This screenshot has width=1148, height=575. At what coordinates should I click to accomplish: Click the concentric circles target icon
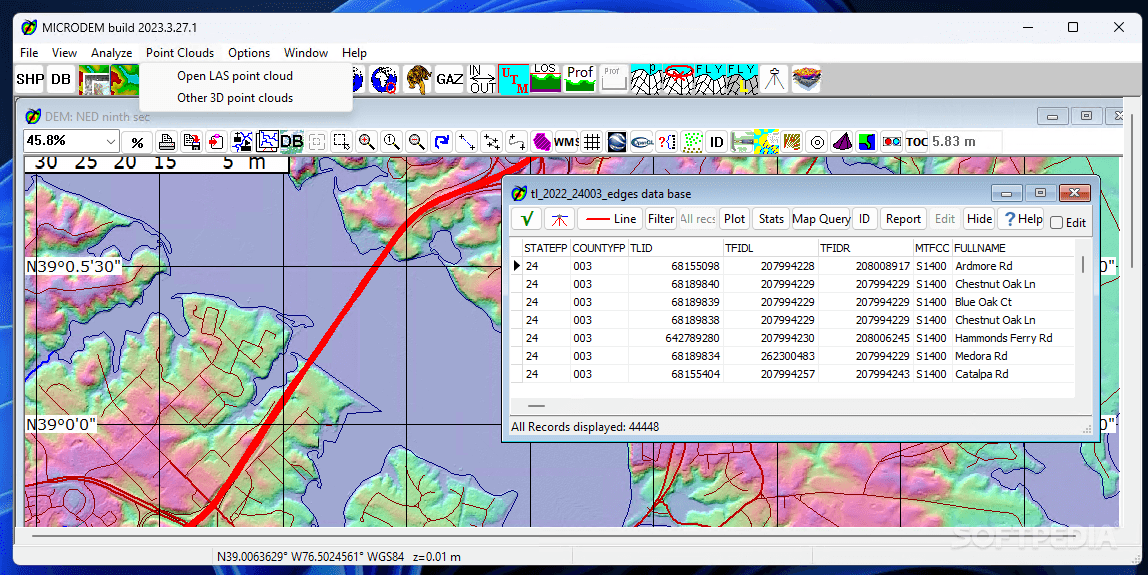[x=817, y=141]
